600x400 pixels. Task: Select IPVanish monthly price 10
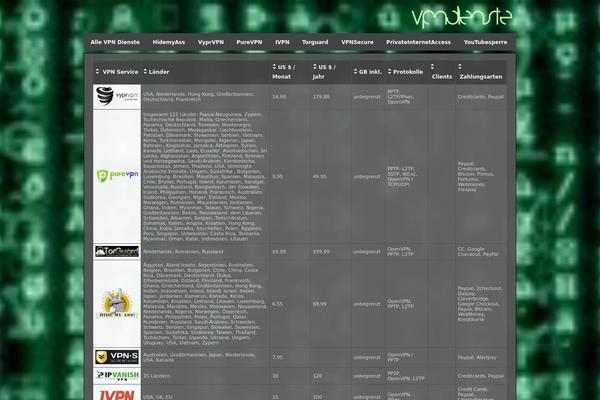coord(275,376)
